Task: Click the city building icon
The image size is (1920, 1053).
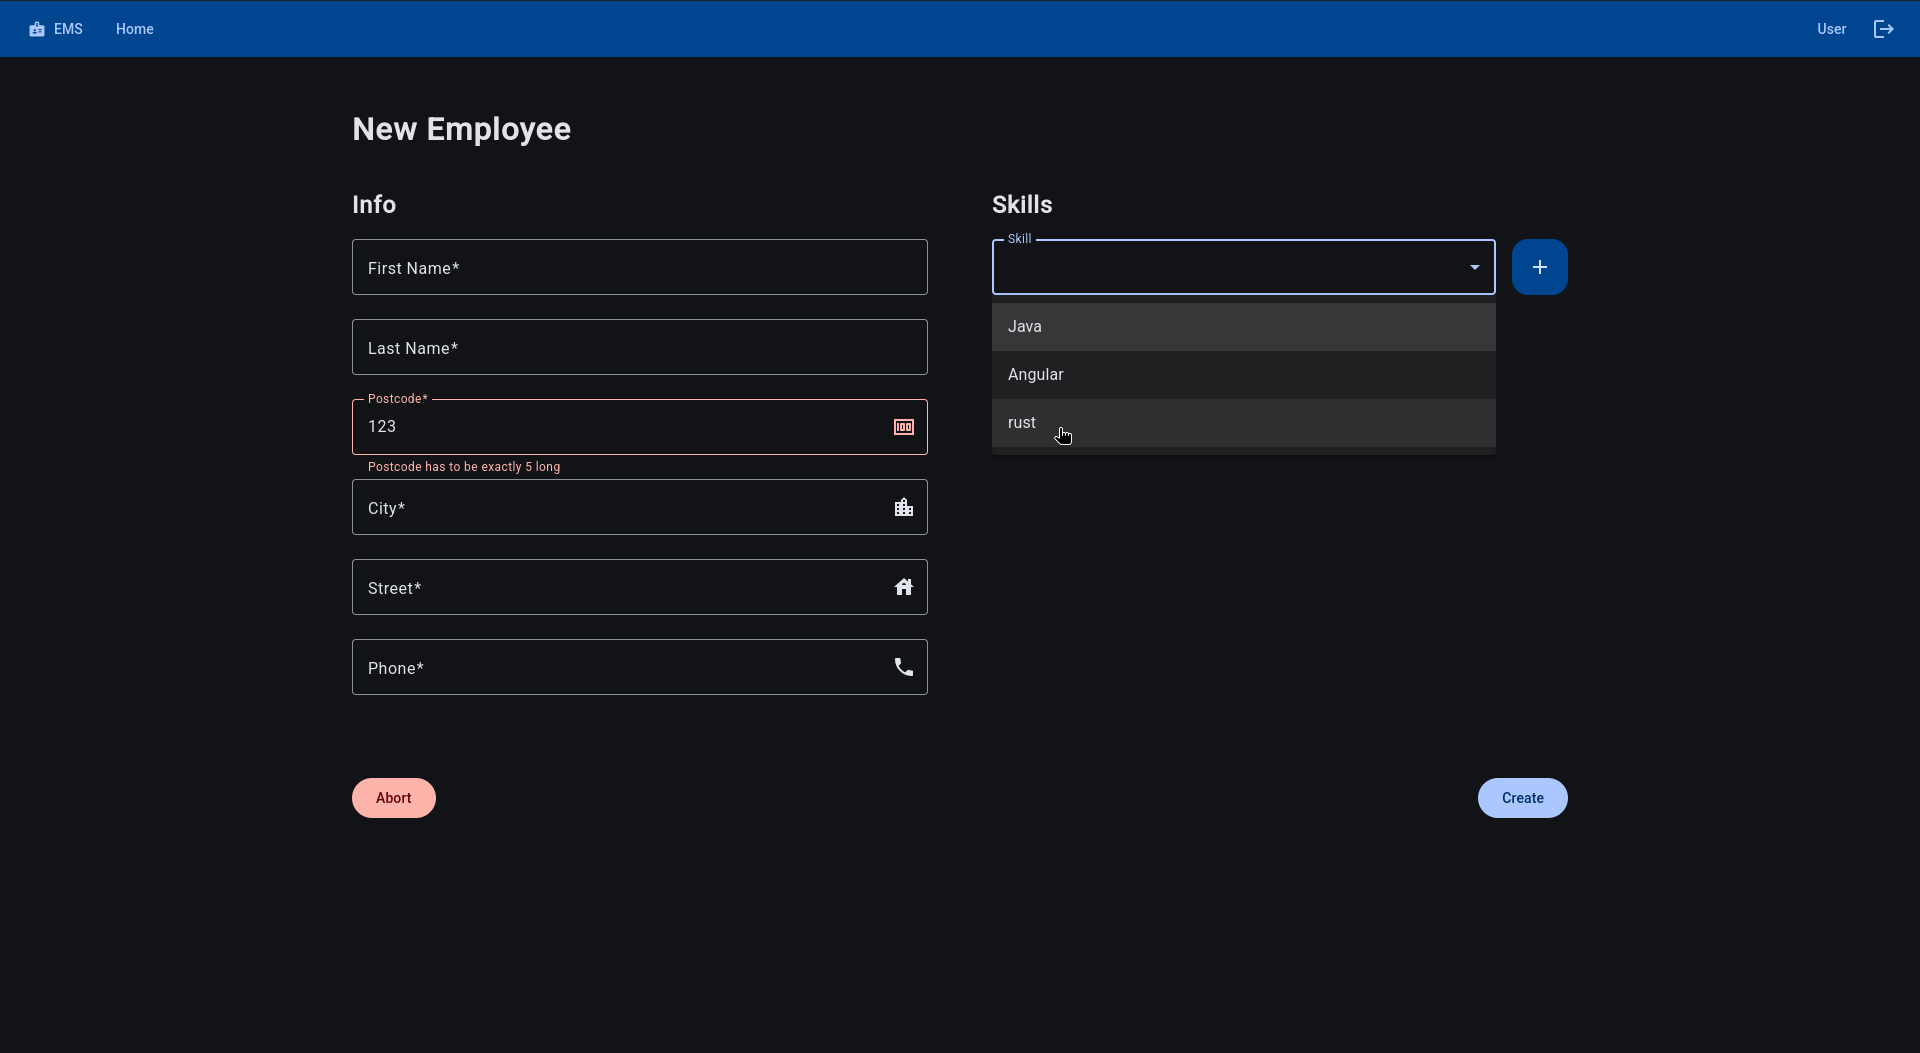Action: [x=904, y=507]
